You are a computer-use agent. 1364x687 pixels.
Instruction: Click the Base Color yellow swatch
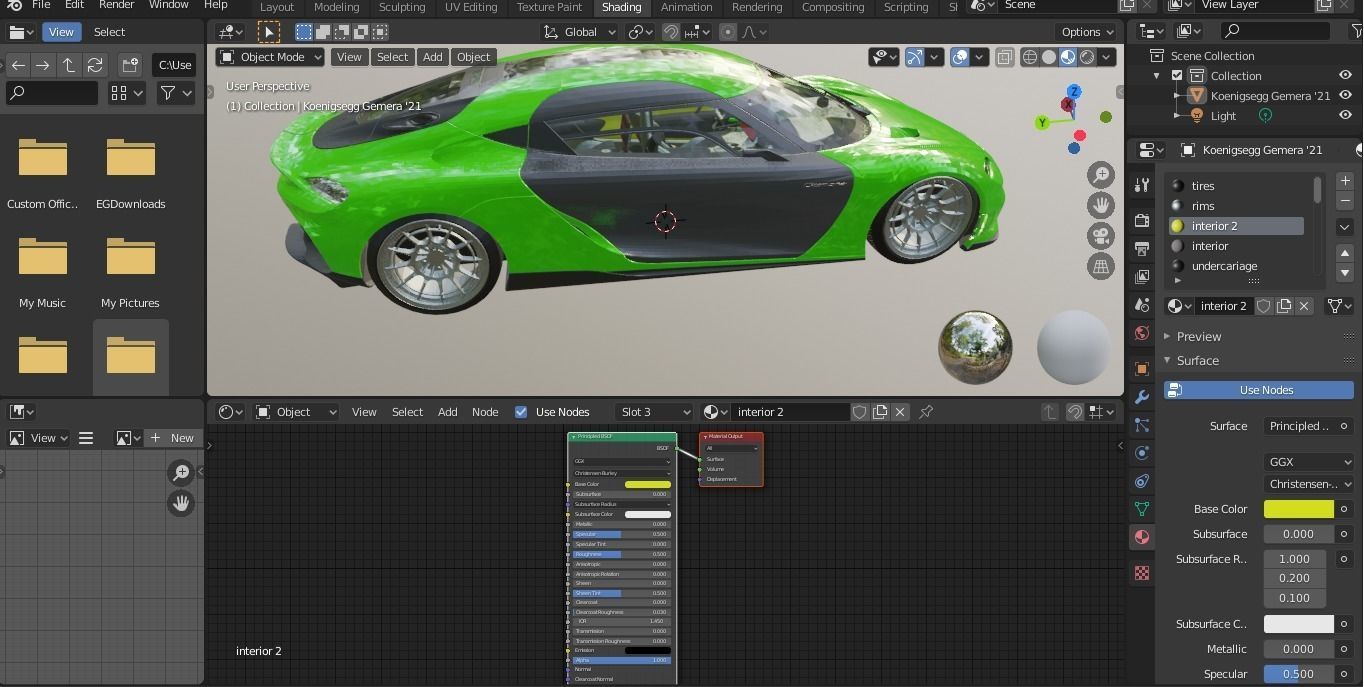click(1299, 509)
